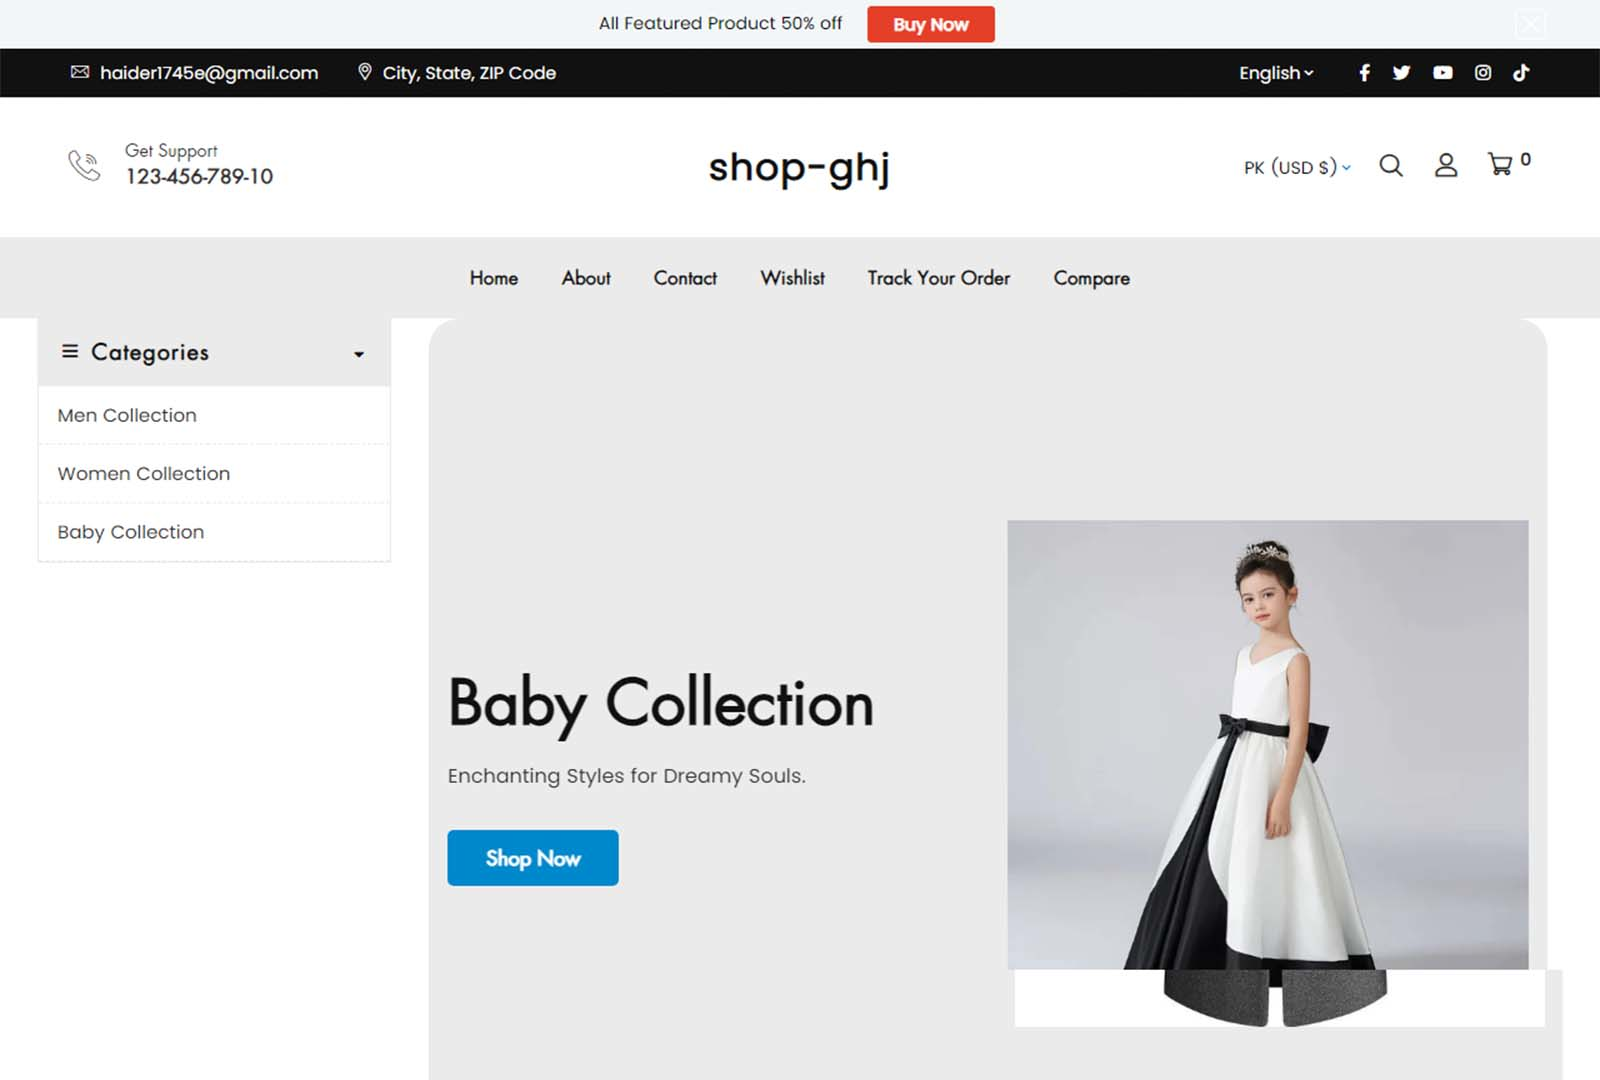The width and height of the screenshot is (1600, 1080).
Task: Open the TikTok social icon
Action: pos(1521,73)
